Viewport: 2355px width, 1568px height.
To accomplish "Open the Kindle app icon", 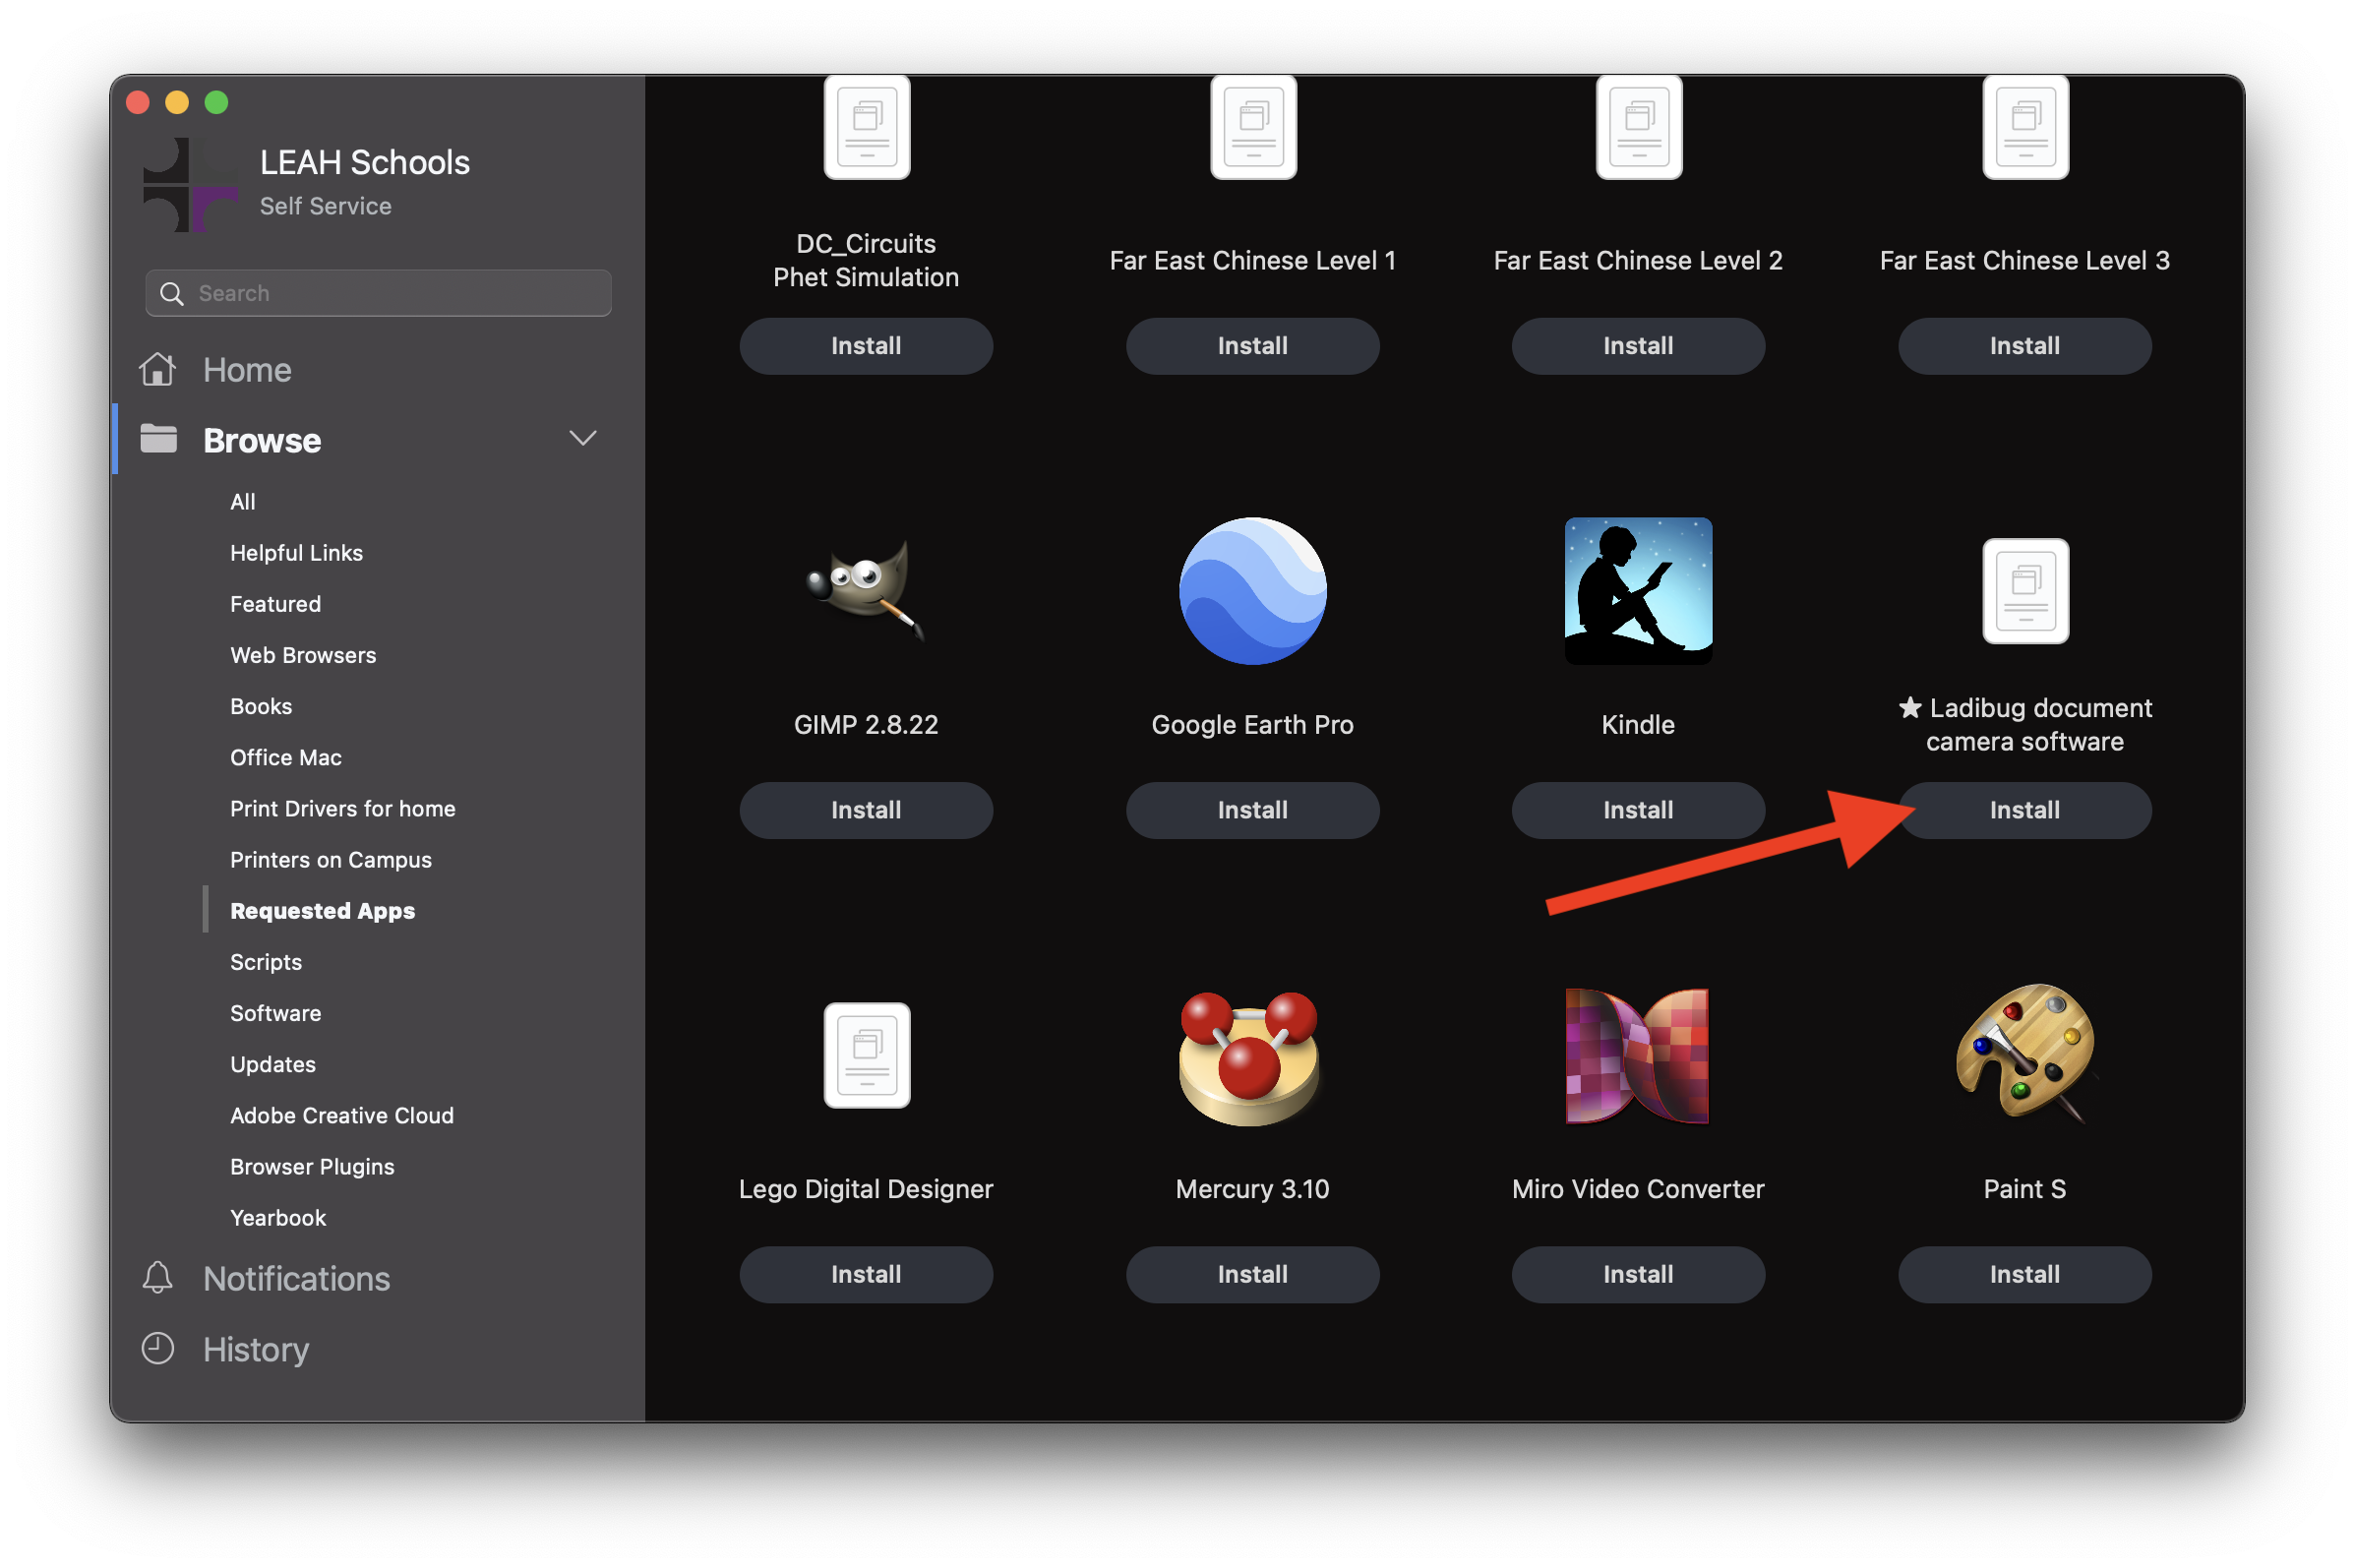I will (1638, 591).
